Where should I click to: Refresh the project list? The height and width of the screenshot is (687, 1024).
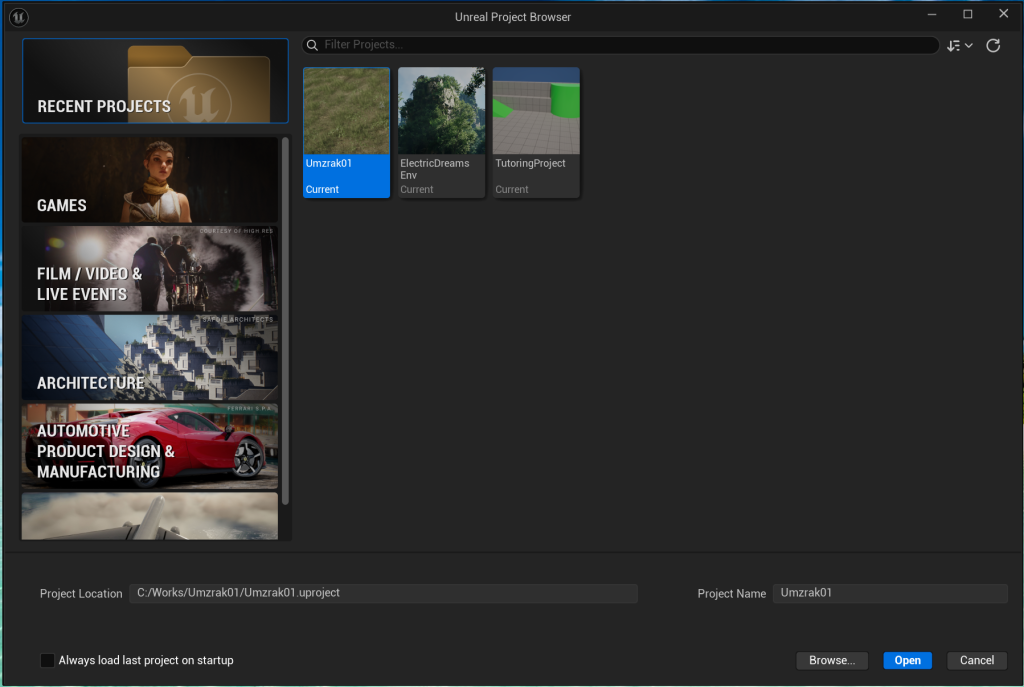tap(993, 45)
